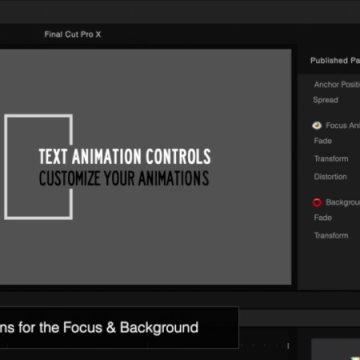The image size is (360, 360).
Task: Select Fade under Background section
Action: [x=323, y=218]
